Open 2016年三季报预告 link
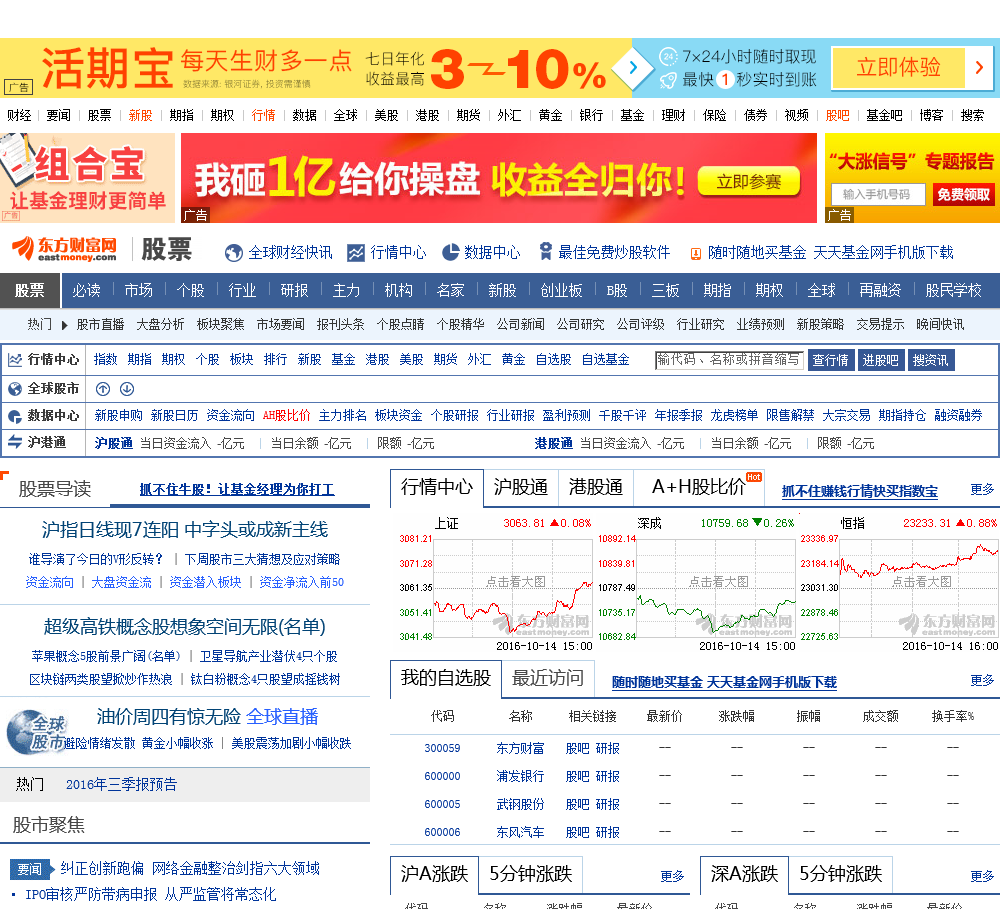This screenshot has width=1000, height=909. coord(121,785)
